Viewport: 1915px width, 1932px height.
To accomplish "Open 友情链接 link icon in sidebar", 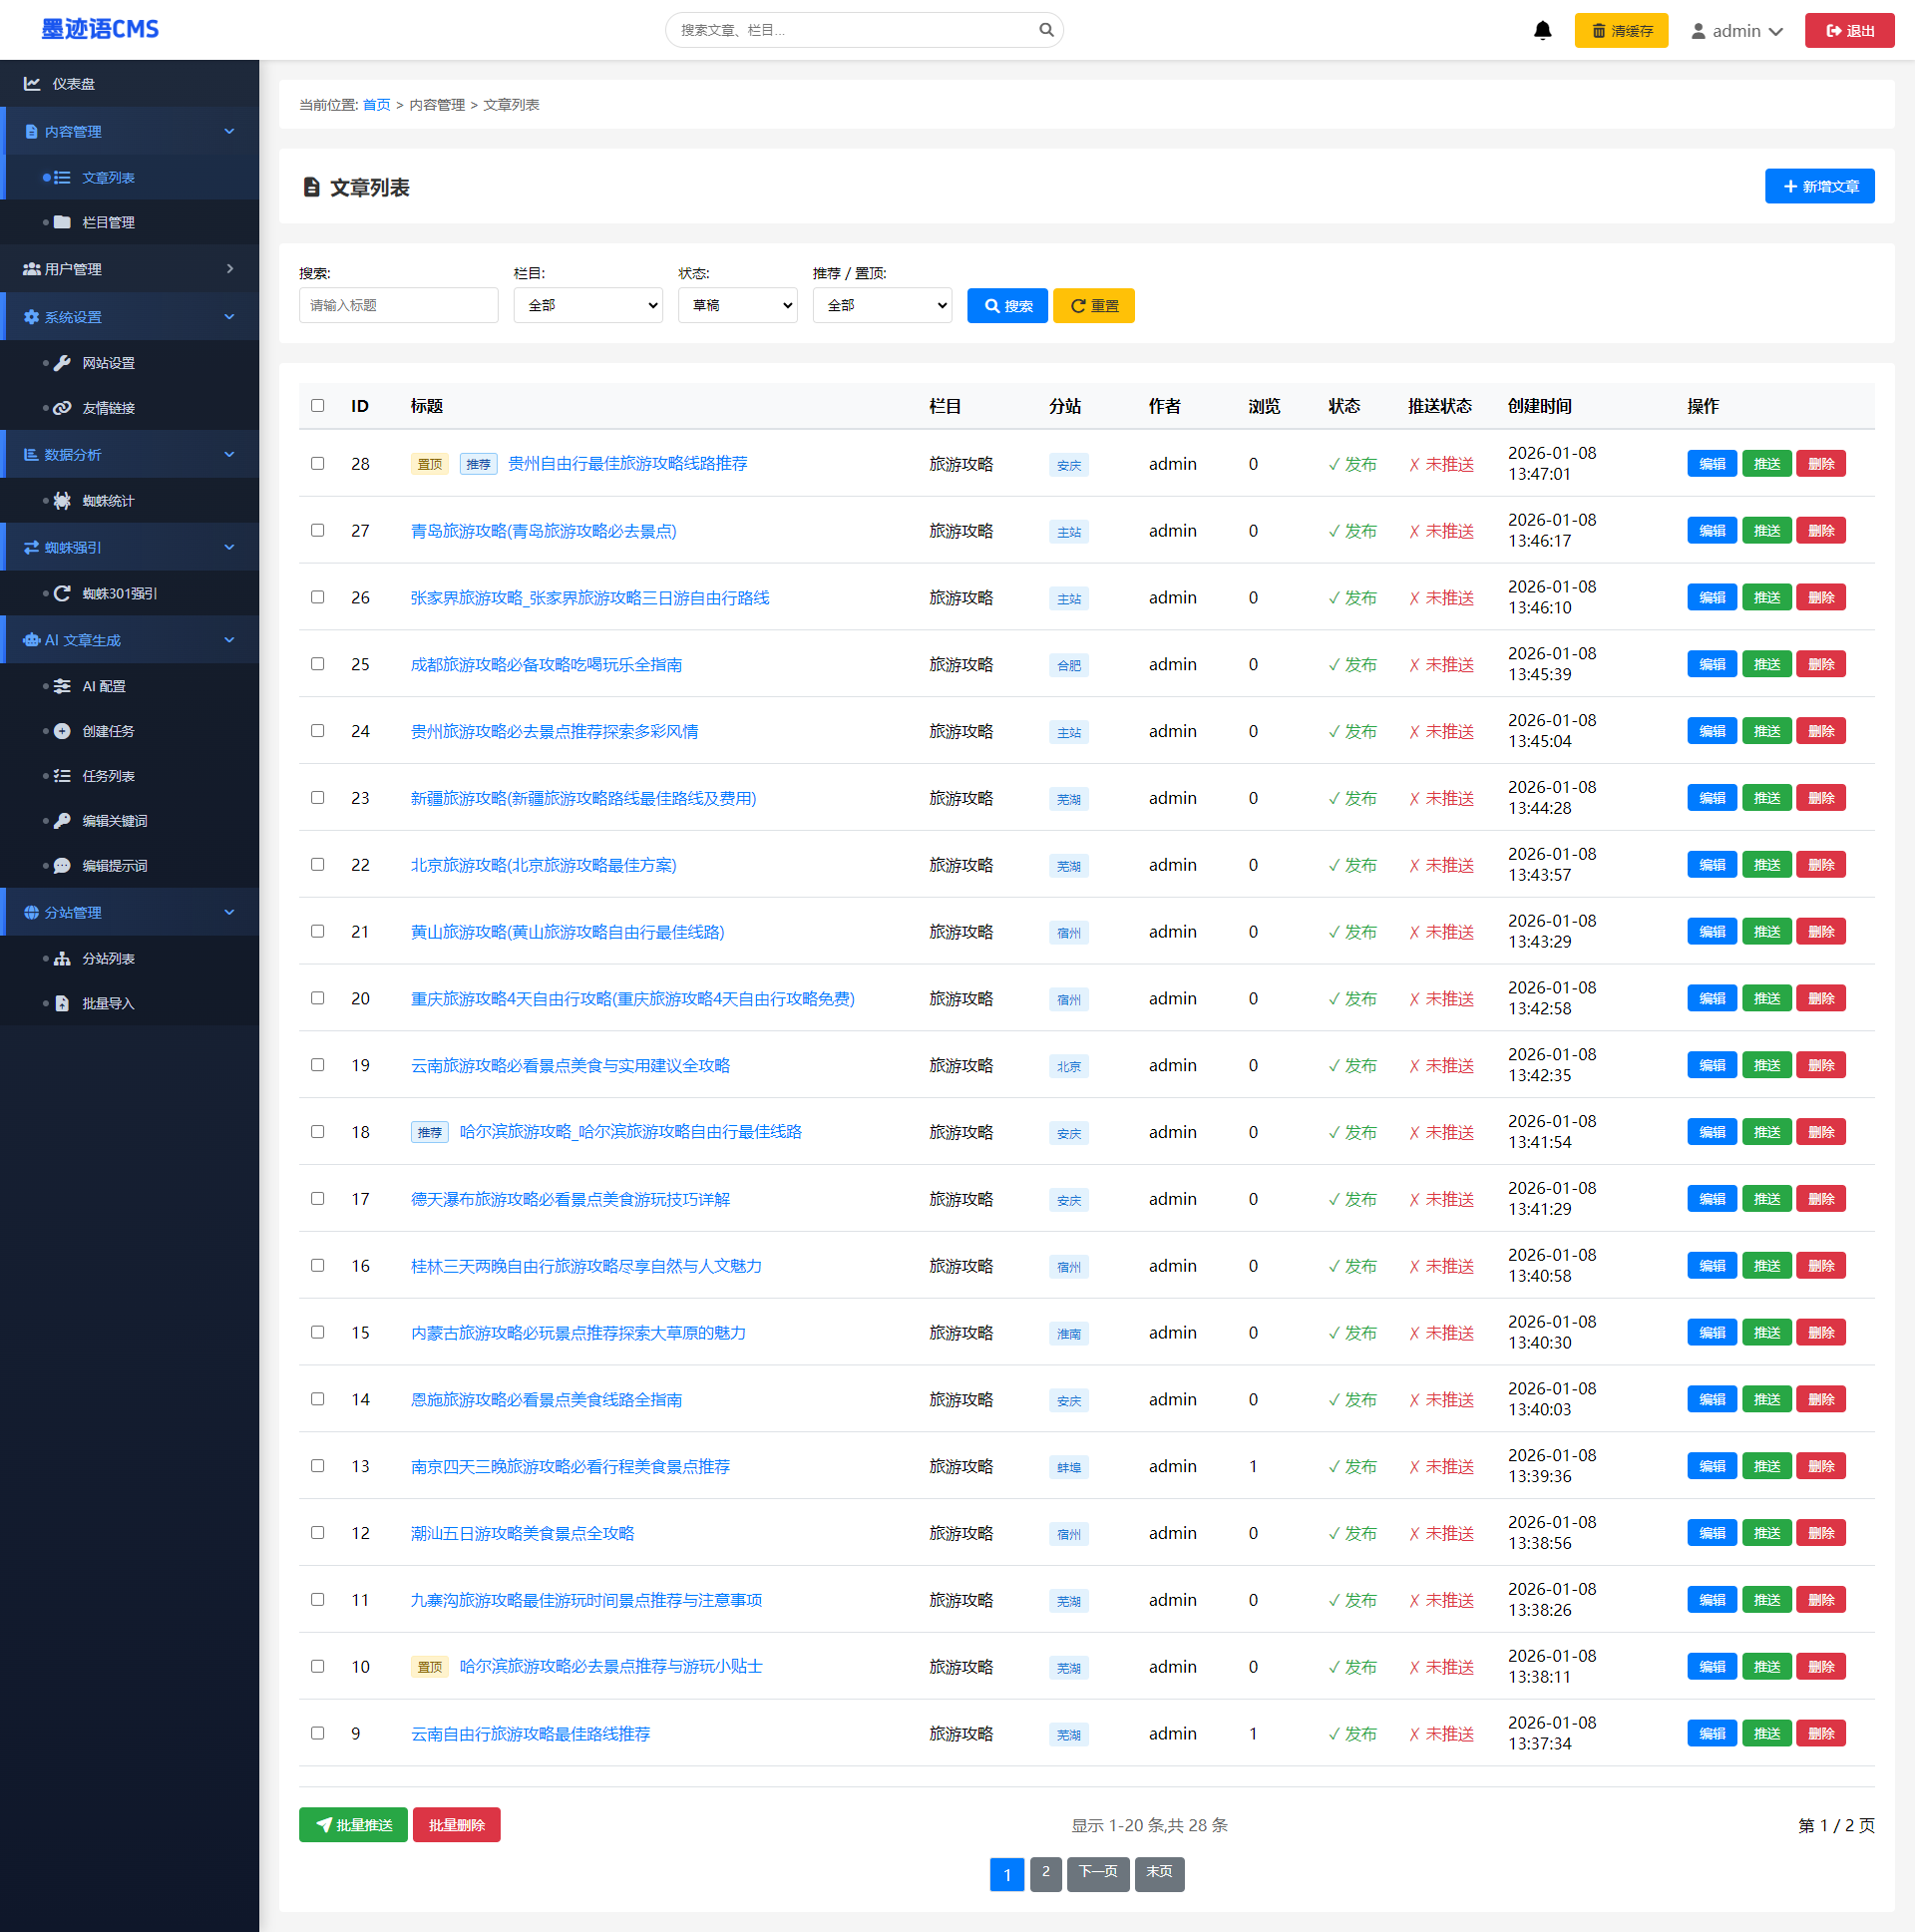I will click(62, 408).
